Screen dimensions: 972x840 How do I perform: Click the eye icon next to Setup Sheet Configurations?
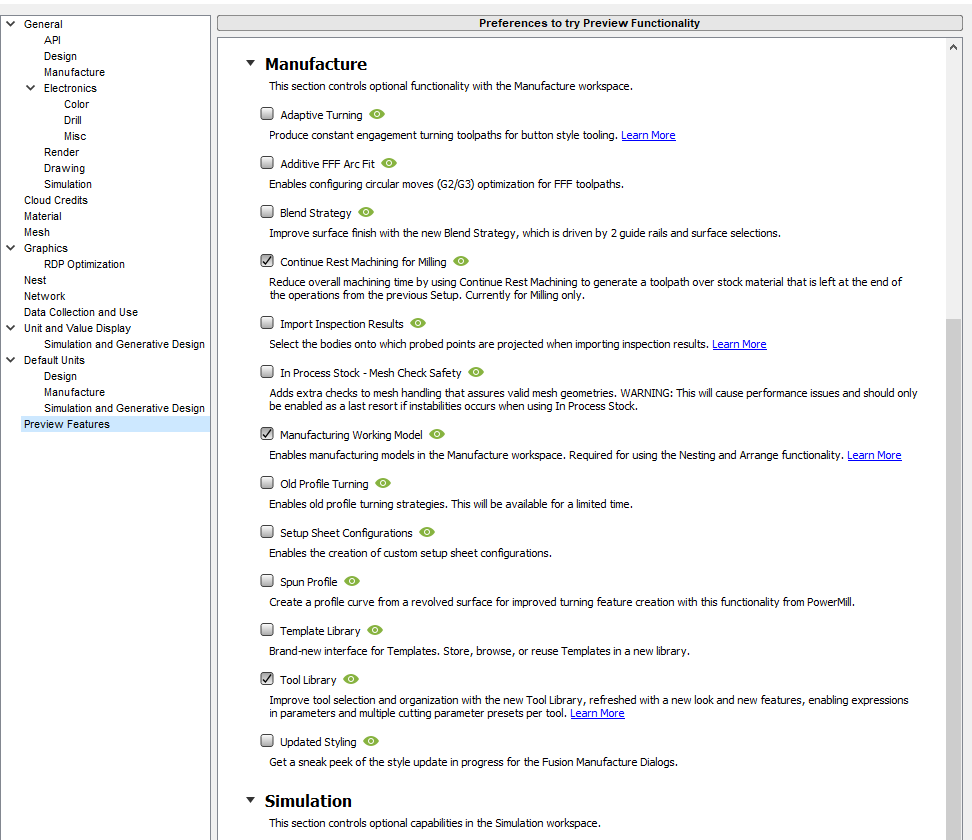pyautogui.click(x=427, y=532)
